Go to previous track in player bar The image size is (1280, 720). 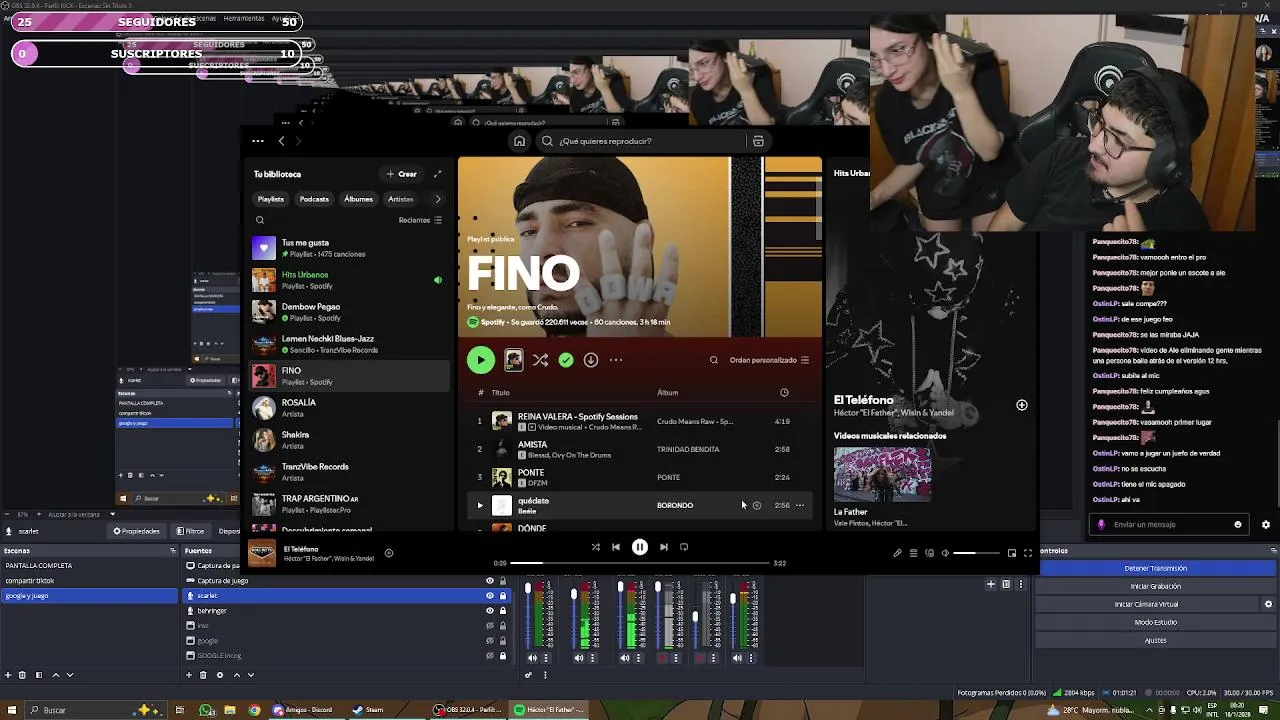616,547
